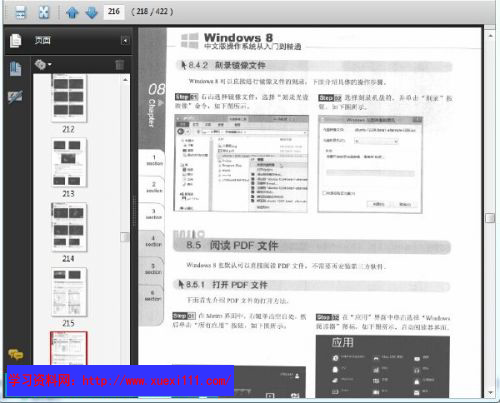Click the 应用 heading in screenshot

(x=342, y=343)
